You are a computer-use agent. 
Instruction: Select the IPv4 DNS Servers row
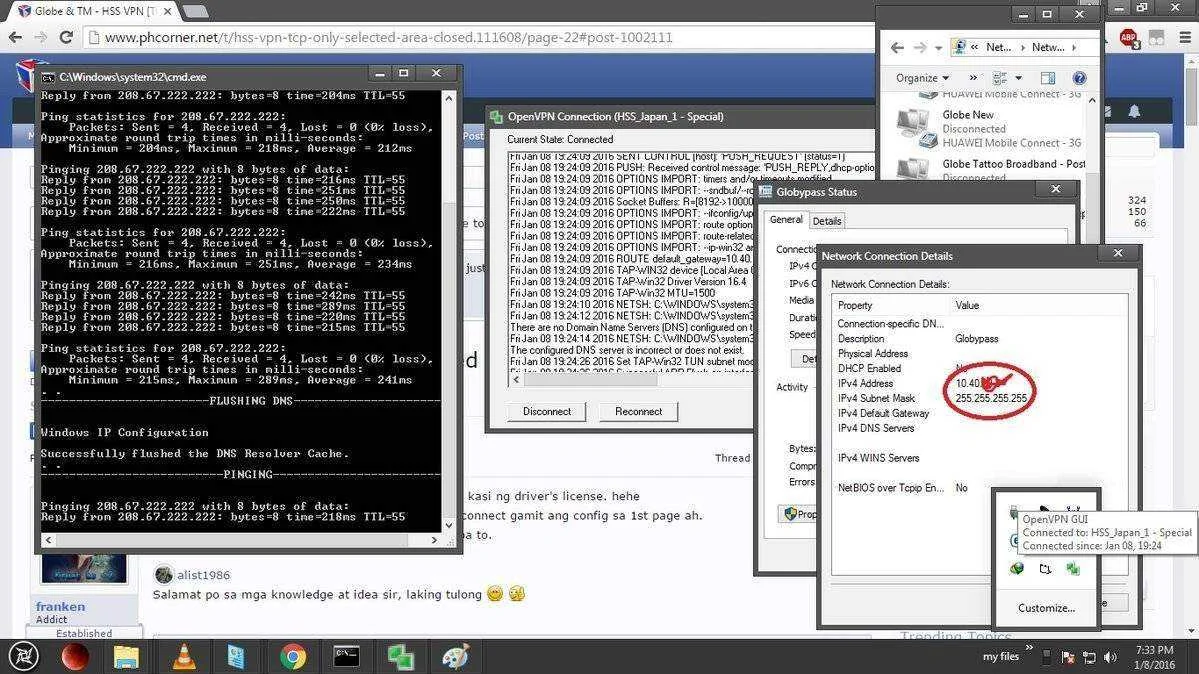[x=979, y=428]
